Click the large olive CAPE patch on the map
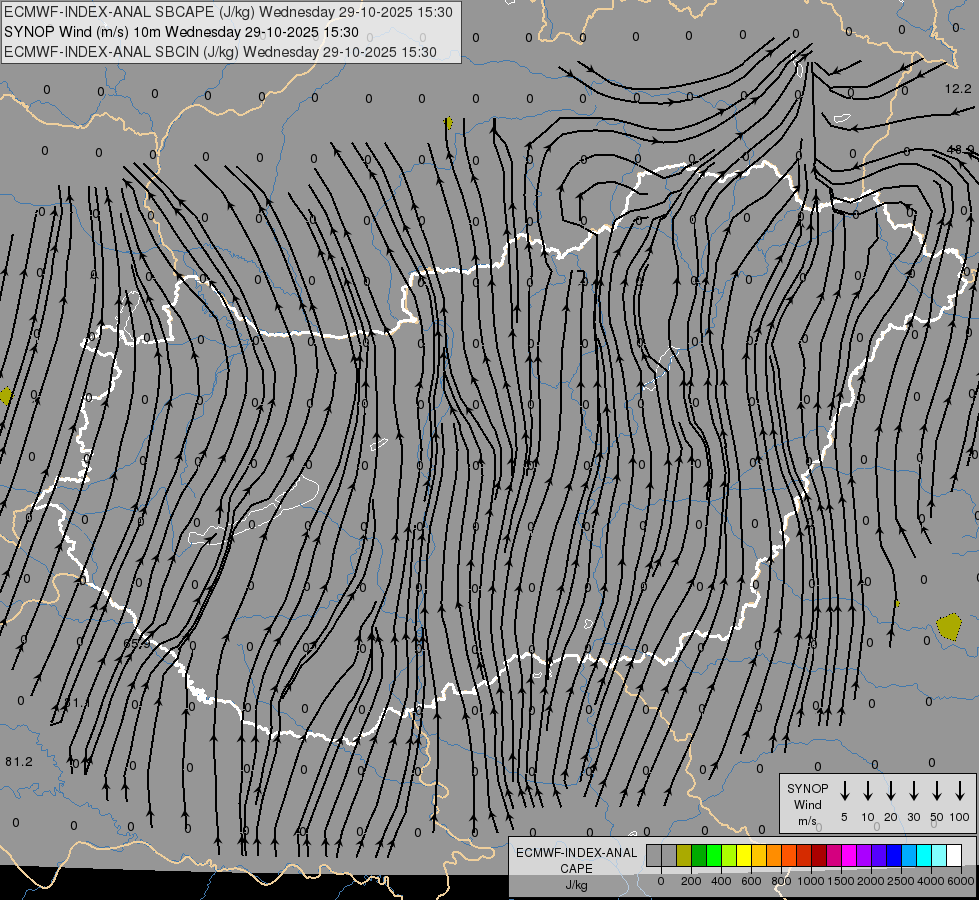The image size is (979, 900). point(949,626)
